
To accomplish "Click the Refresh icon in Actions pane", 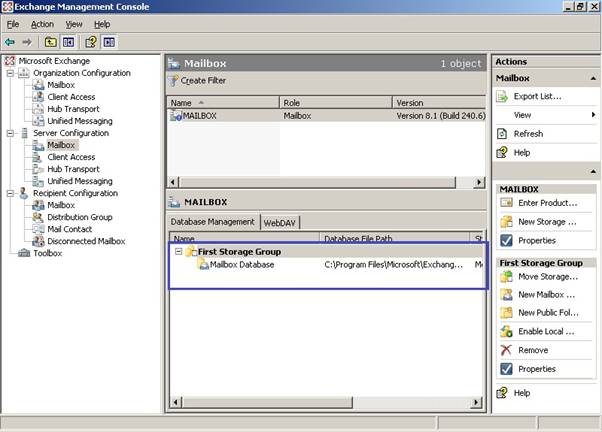I will [x=502, y=134].
